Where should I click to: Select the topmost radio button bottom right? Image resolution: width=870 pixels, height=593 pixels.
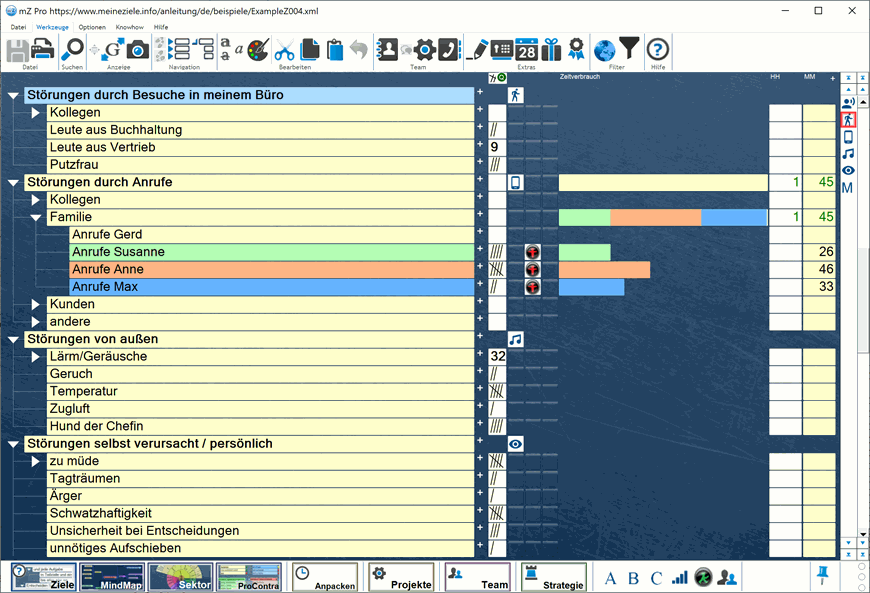(861, 567)
